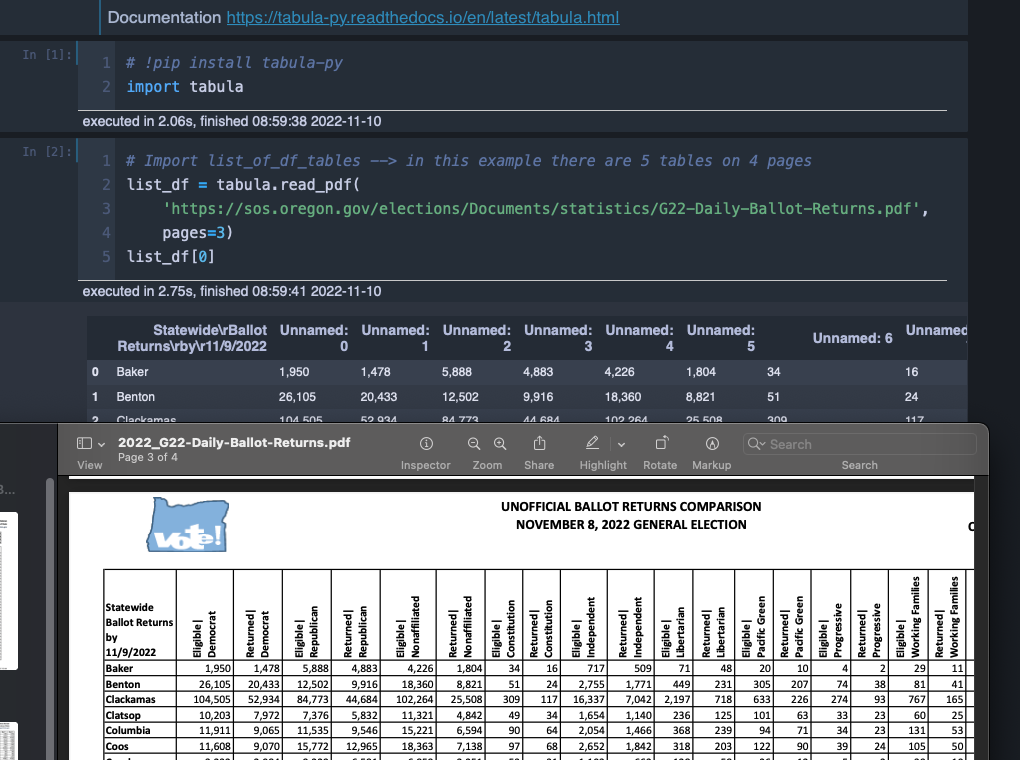Click the Preview sidebar scrollbar
The height and width of the screenshot is (760, 1020).
pyautogui.click(x=50, y=618)
